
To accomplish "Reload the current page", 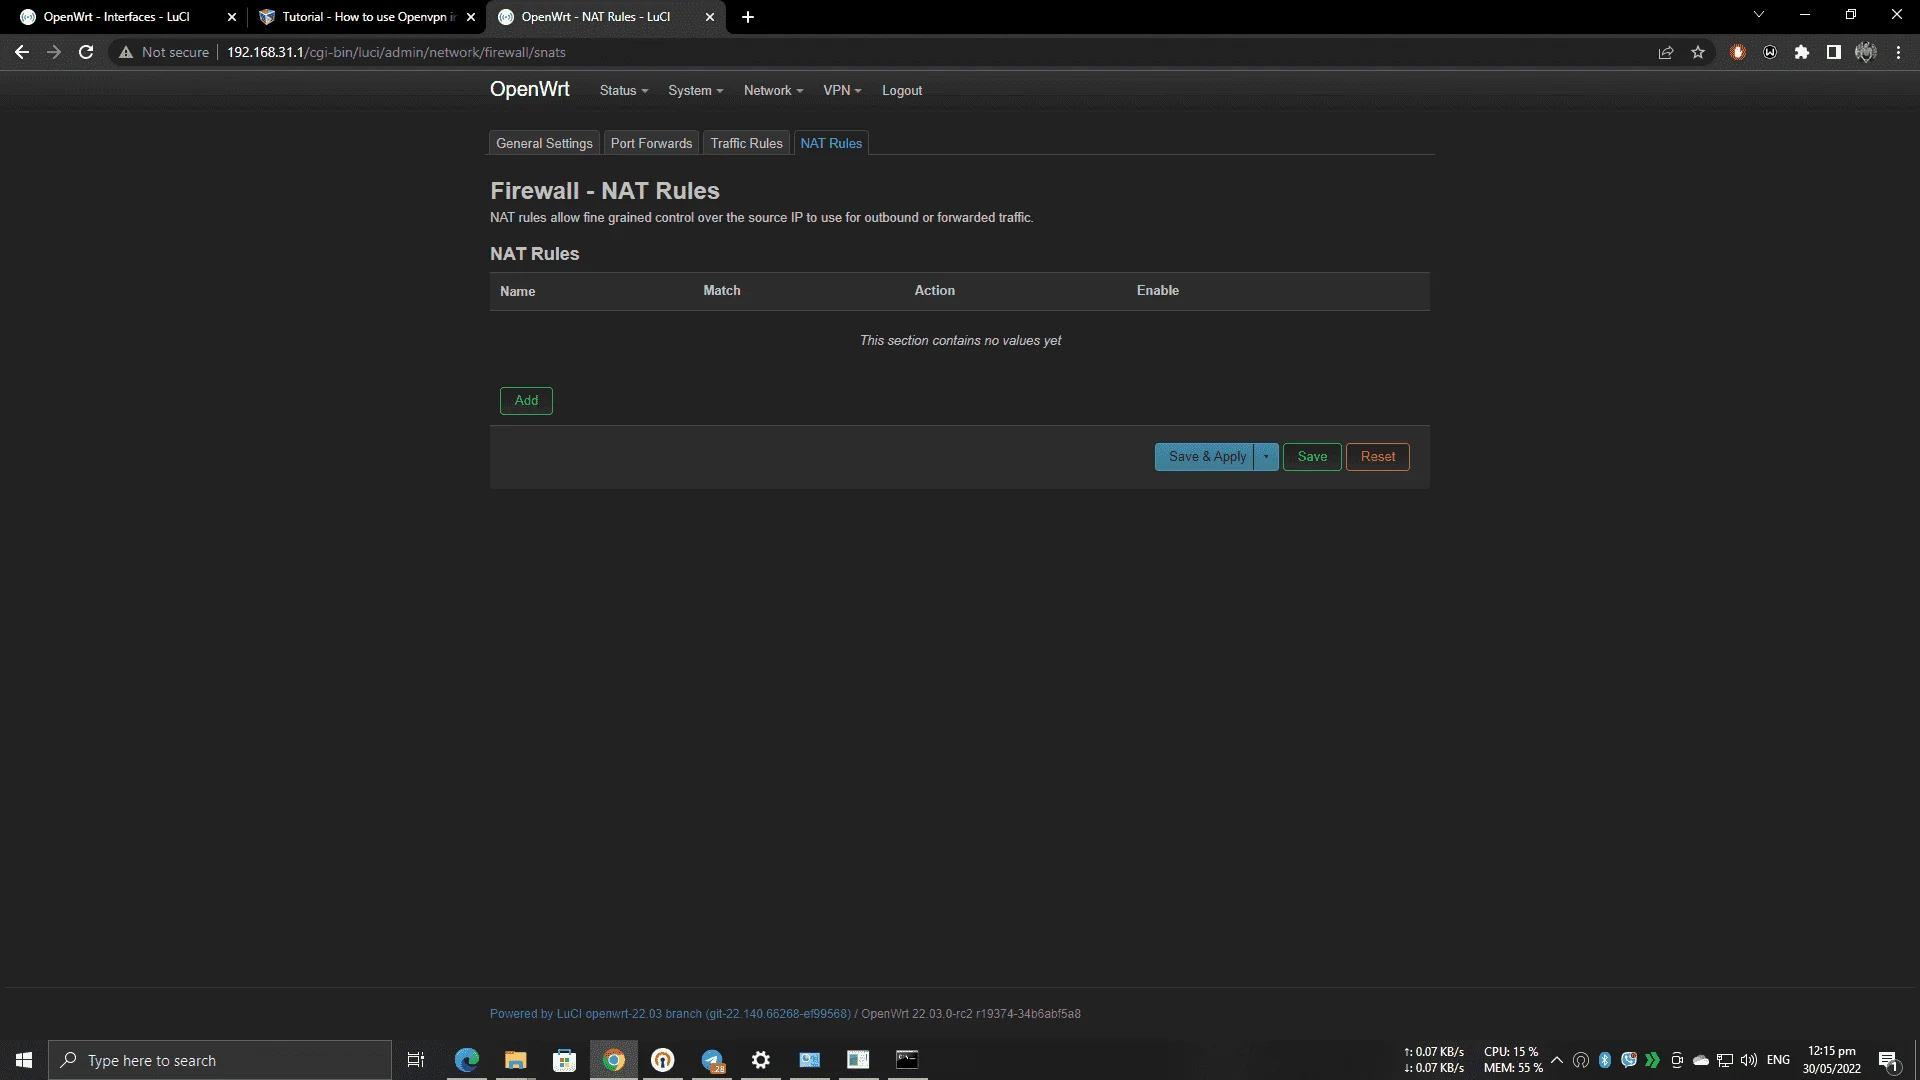I will (86, 52).
